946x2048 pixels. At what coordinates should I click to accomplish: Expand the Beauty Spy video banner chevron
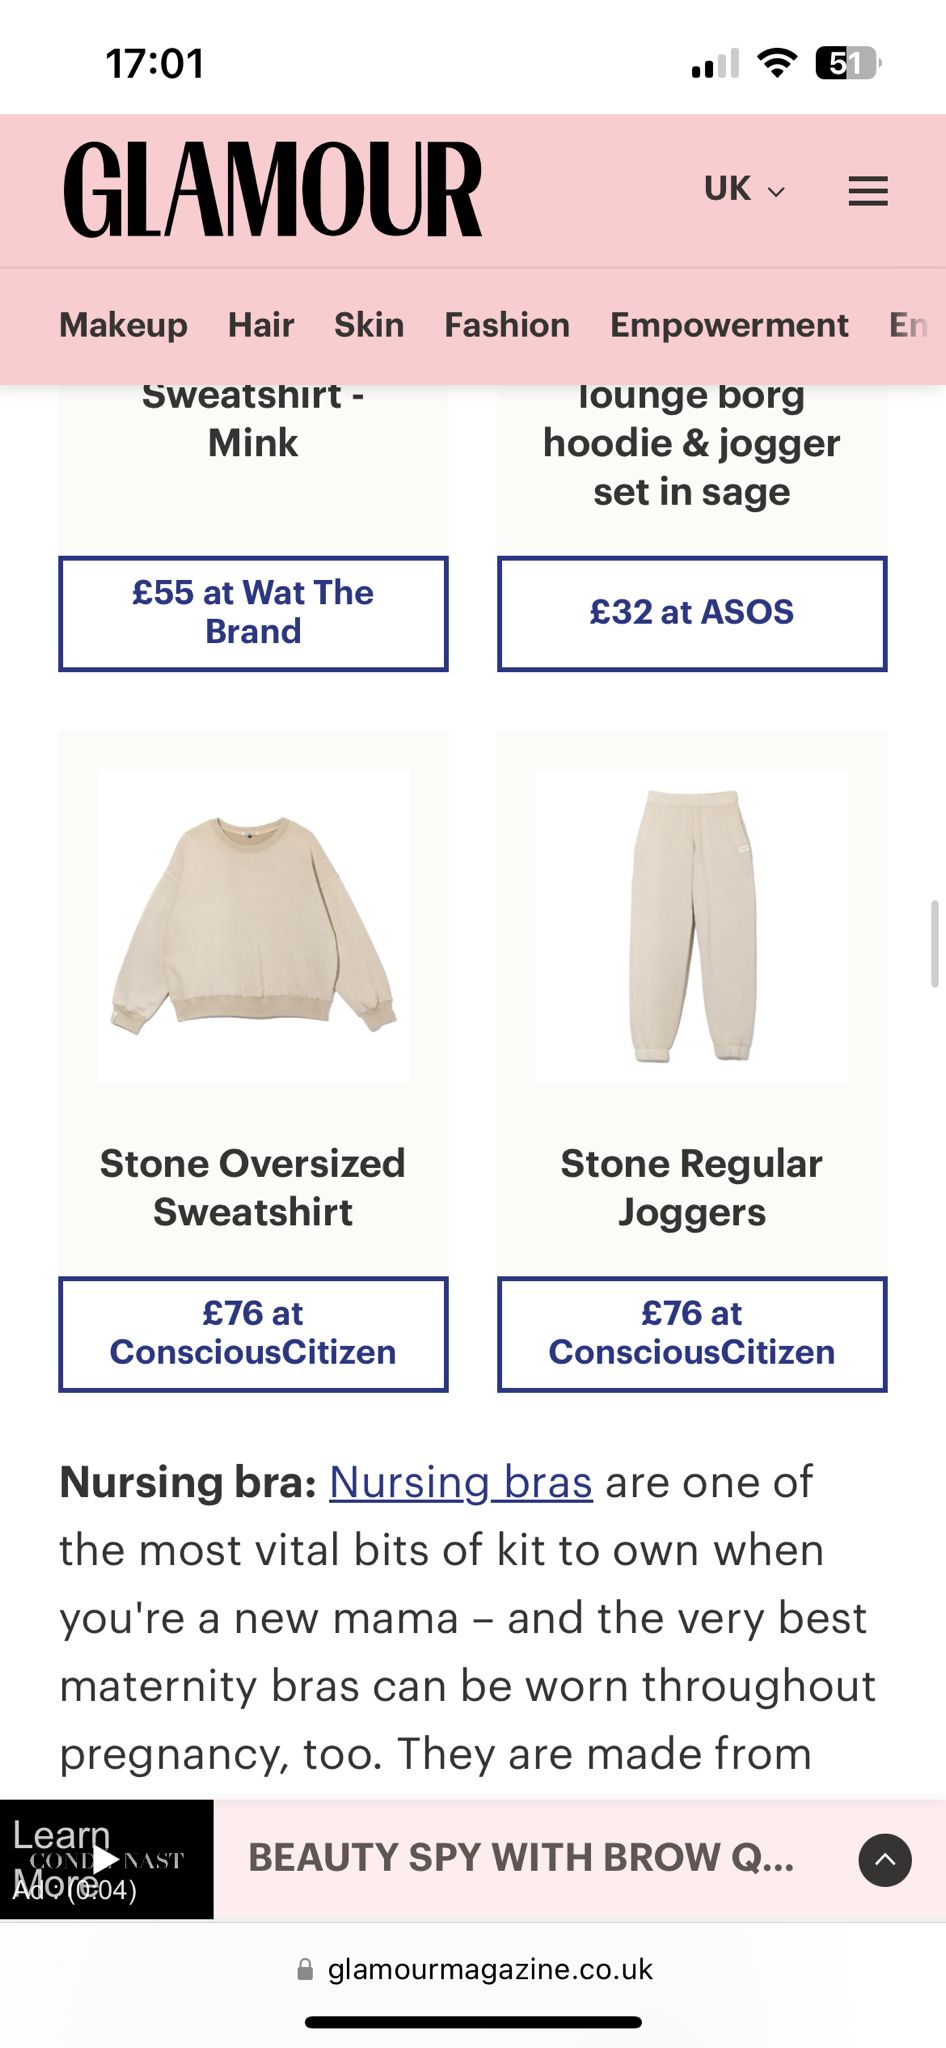(x=884, y=1859)
